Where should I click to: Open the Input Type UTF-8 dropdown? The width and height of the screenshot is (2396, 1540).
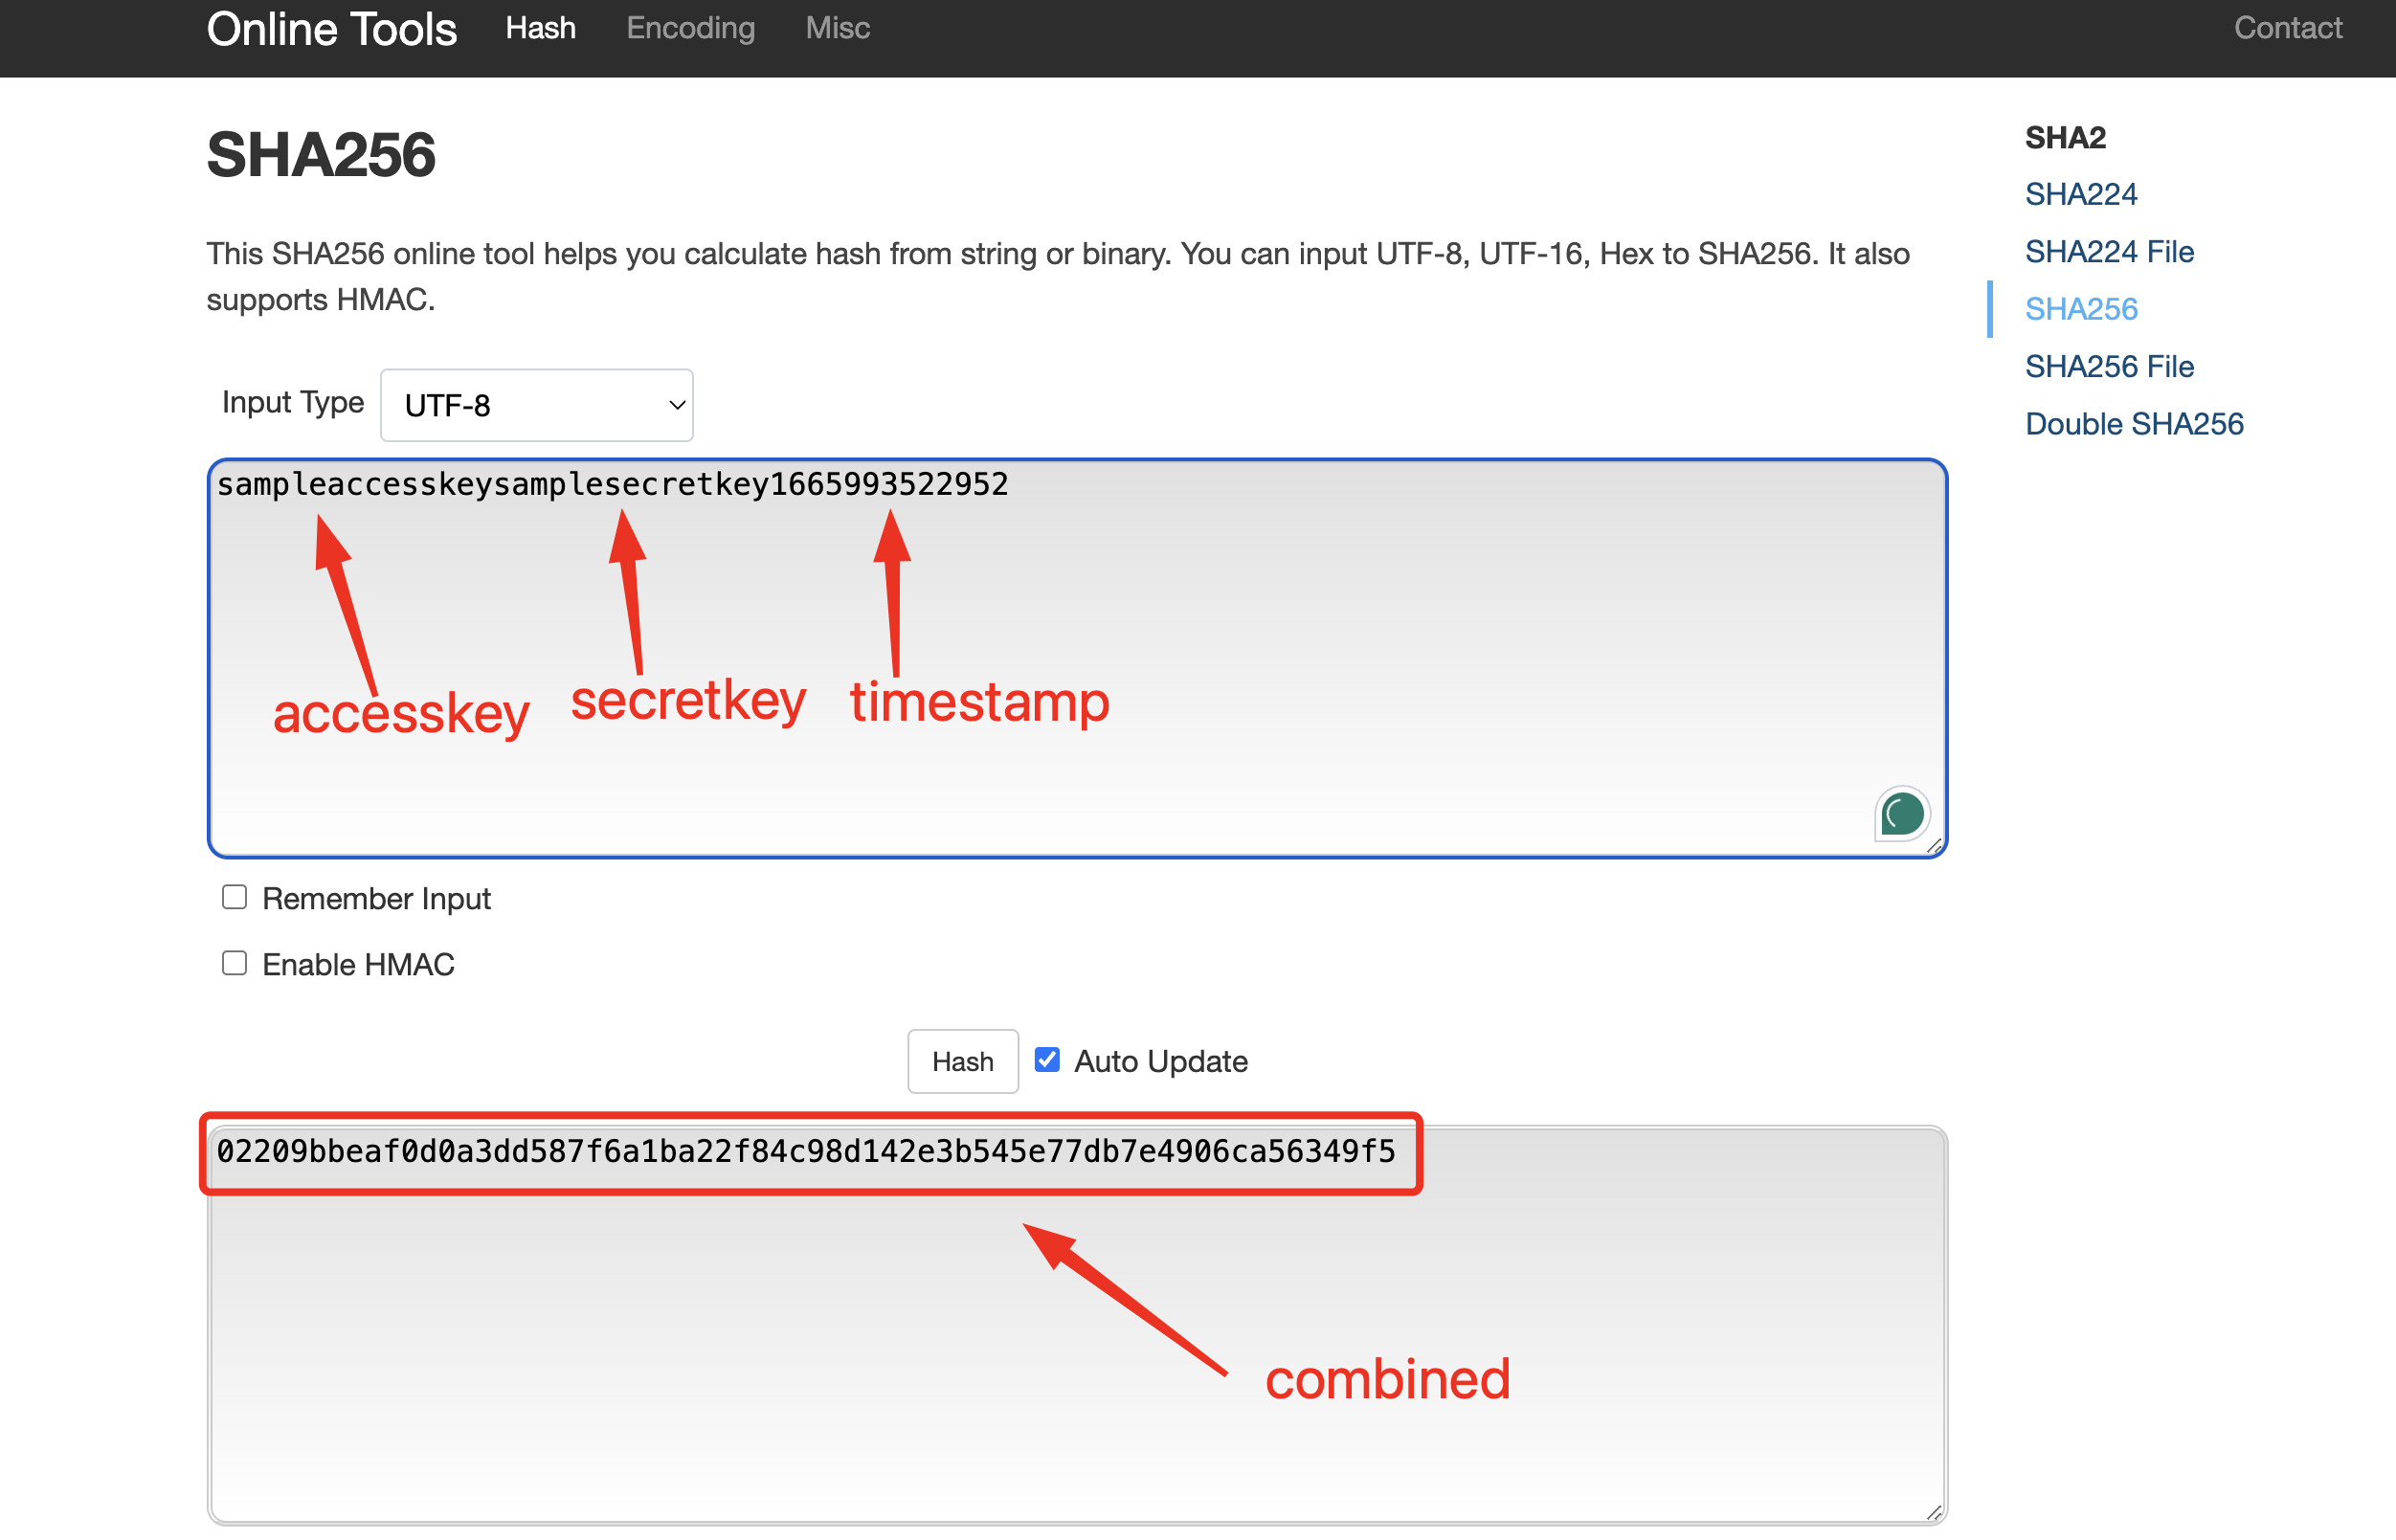point(536,405)
